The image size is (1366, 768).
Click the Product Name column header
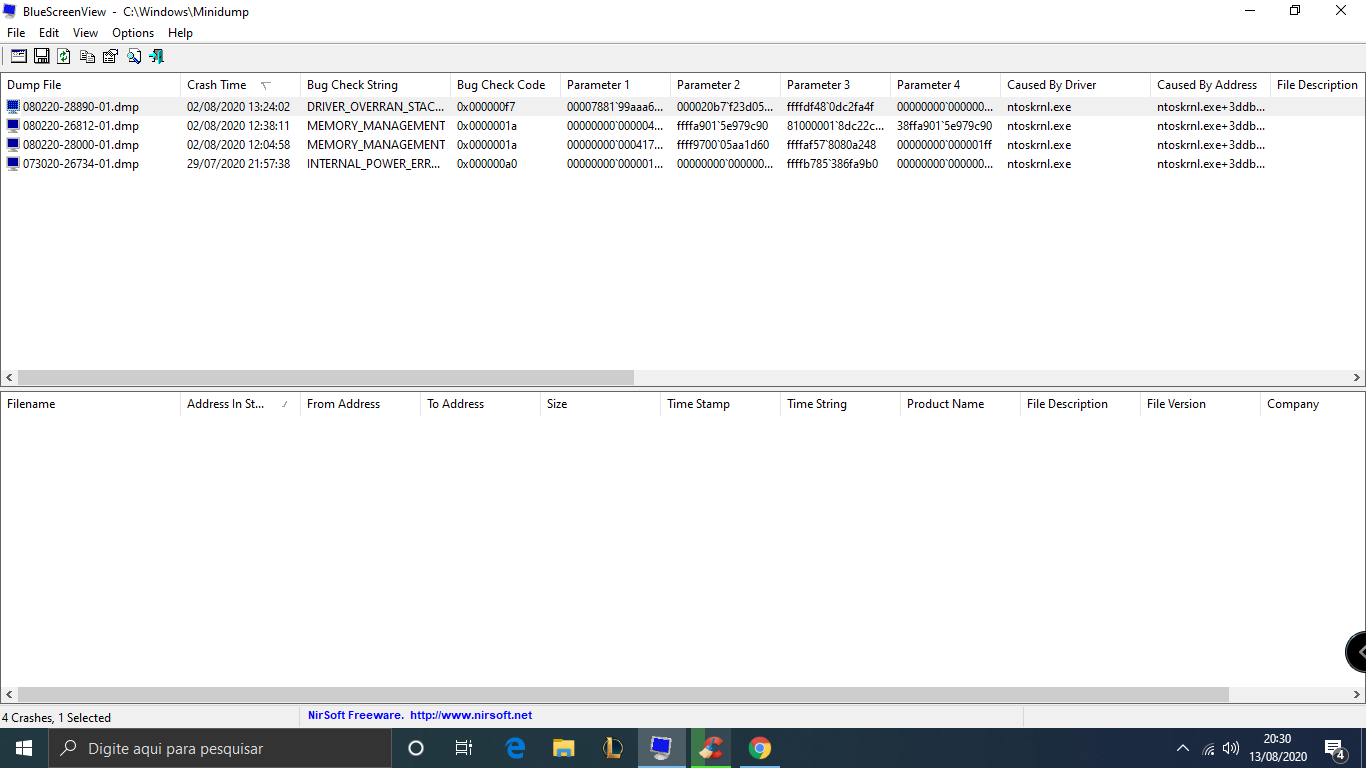click(x=960, y=404)
